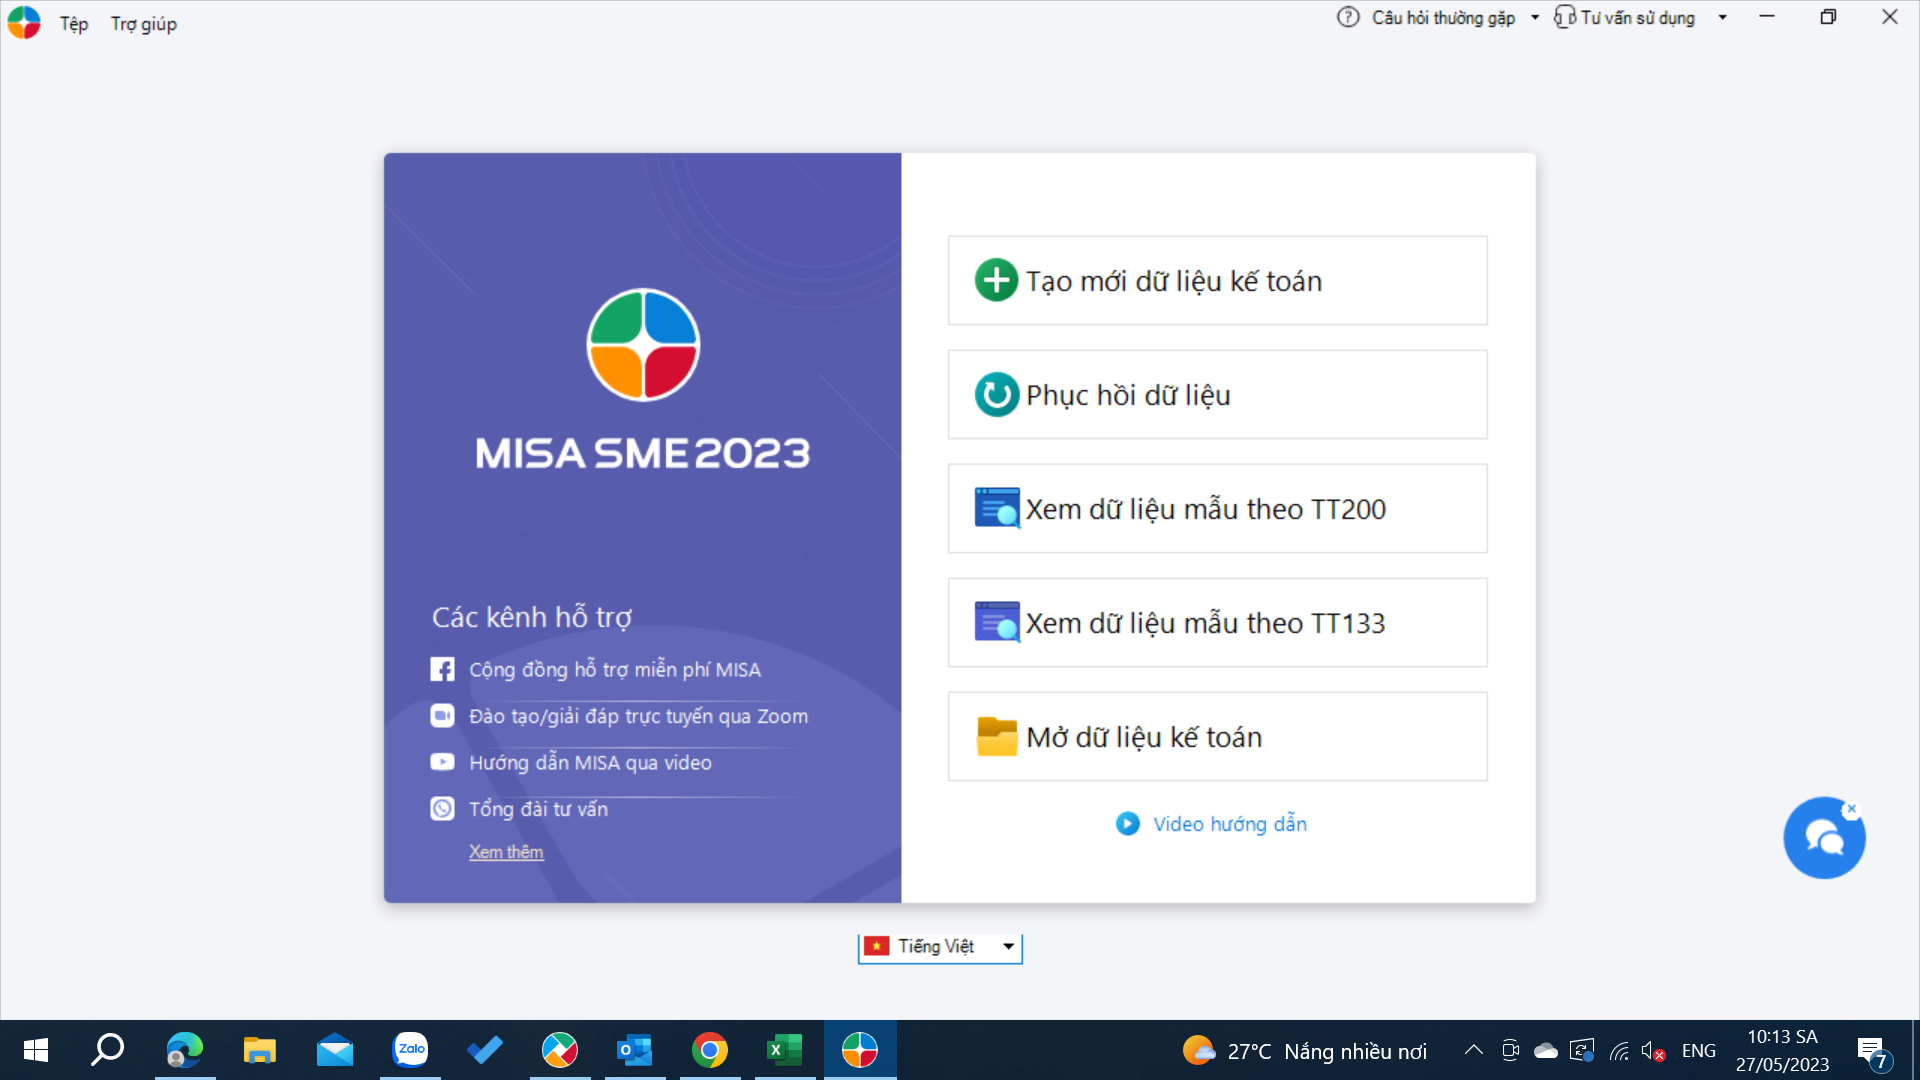This screenshot has height=1080, width=1920.
Task: Click the yellow folder open-data icon
Action: click(x=997, y=736)
